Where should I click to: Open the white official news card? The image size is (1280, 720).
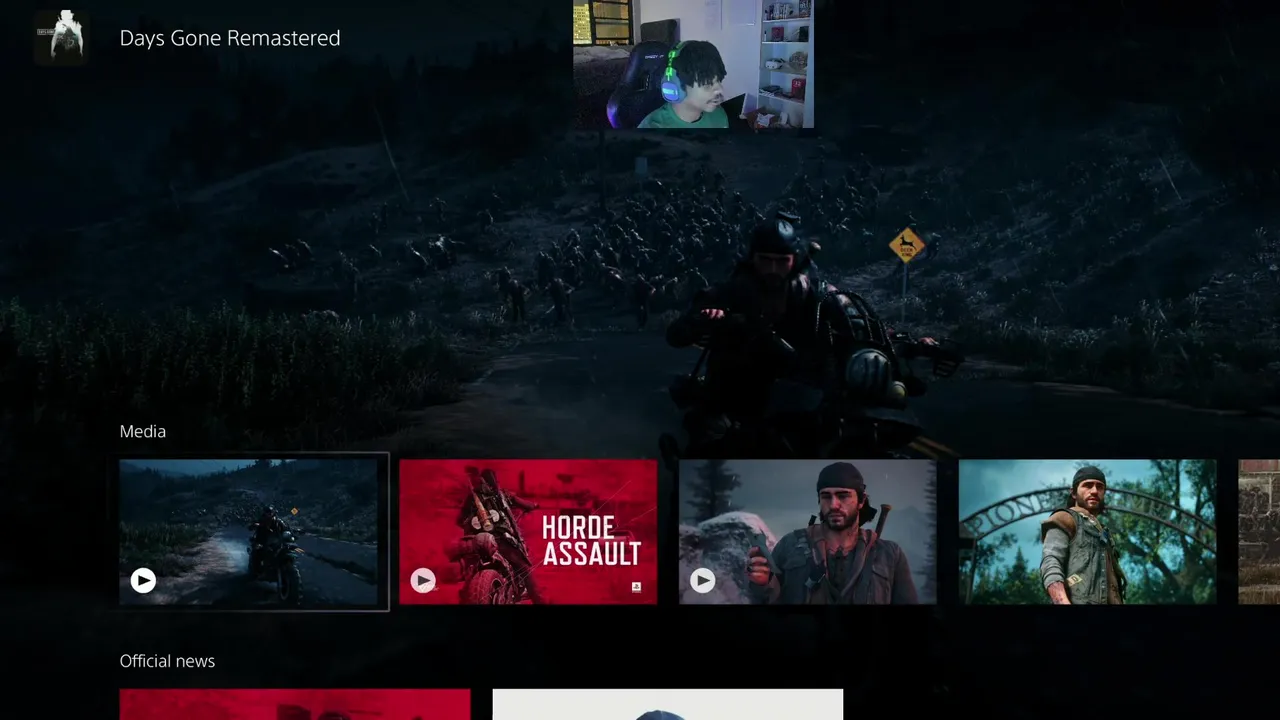pyautogui.click(x=668, y=704)
